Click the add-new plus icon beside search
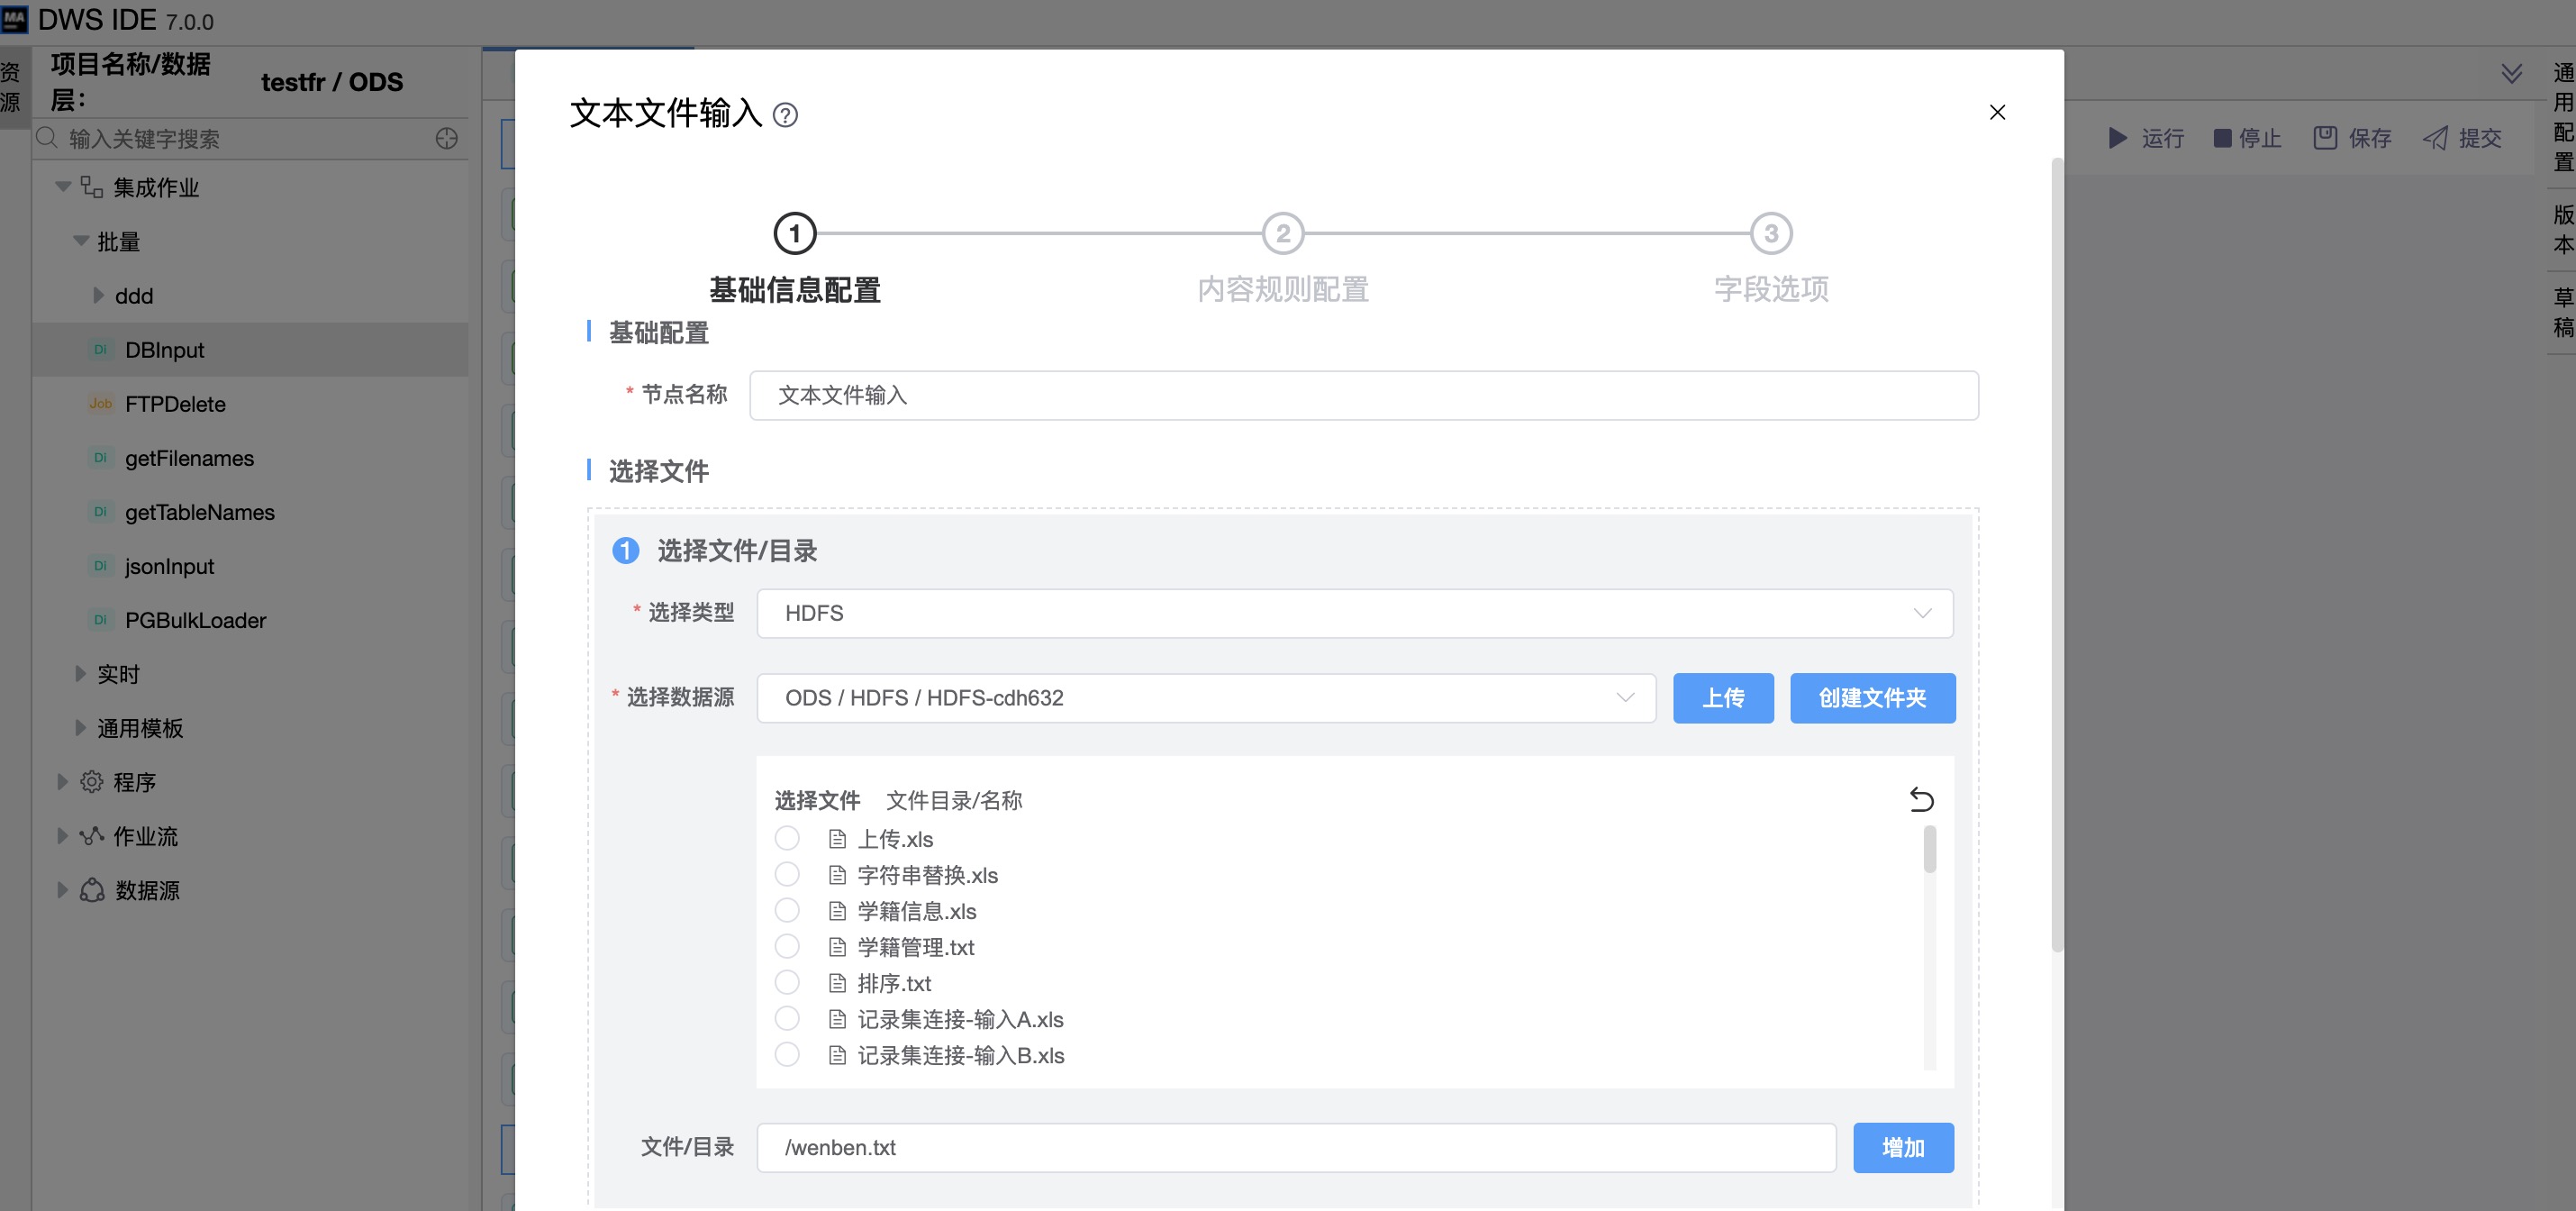Screen dimensions: 2576x1211 pyautogui.click(x=447, y=139)
